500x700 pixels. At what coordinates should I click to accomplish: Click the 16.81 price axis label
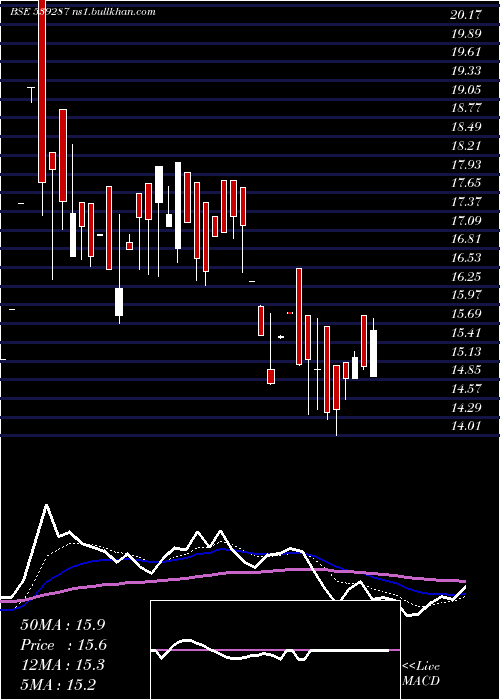tap(466, 239)
